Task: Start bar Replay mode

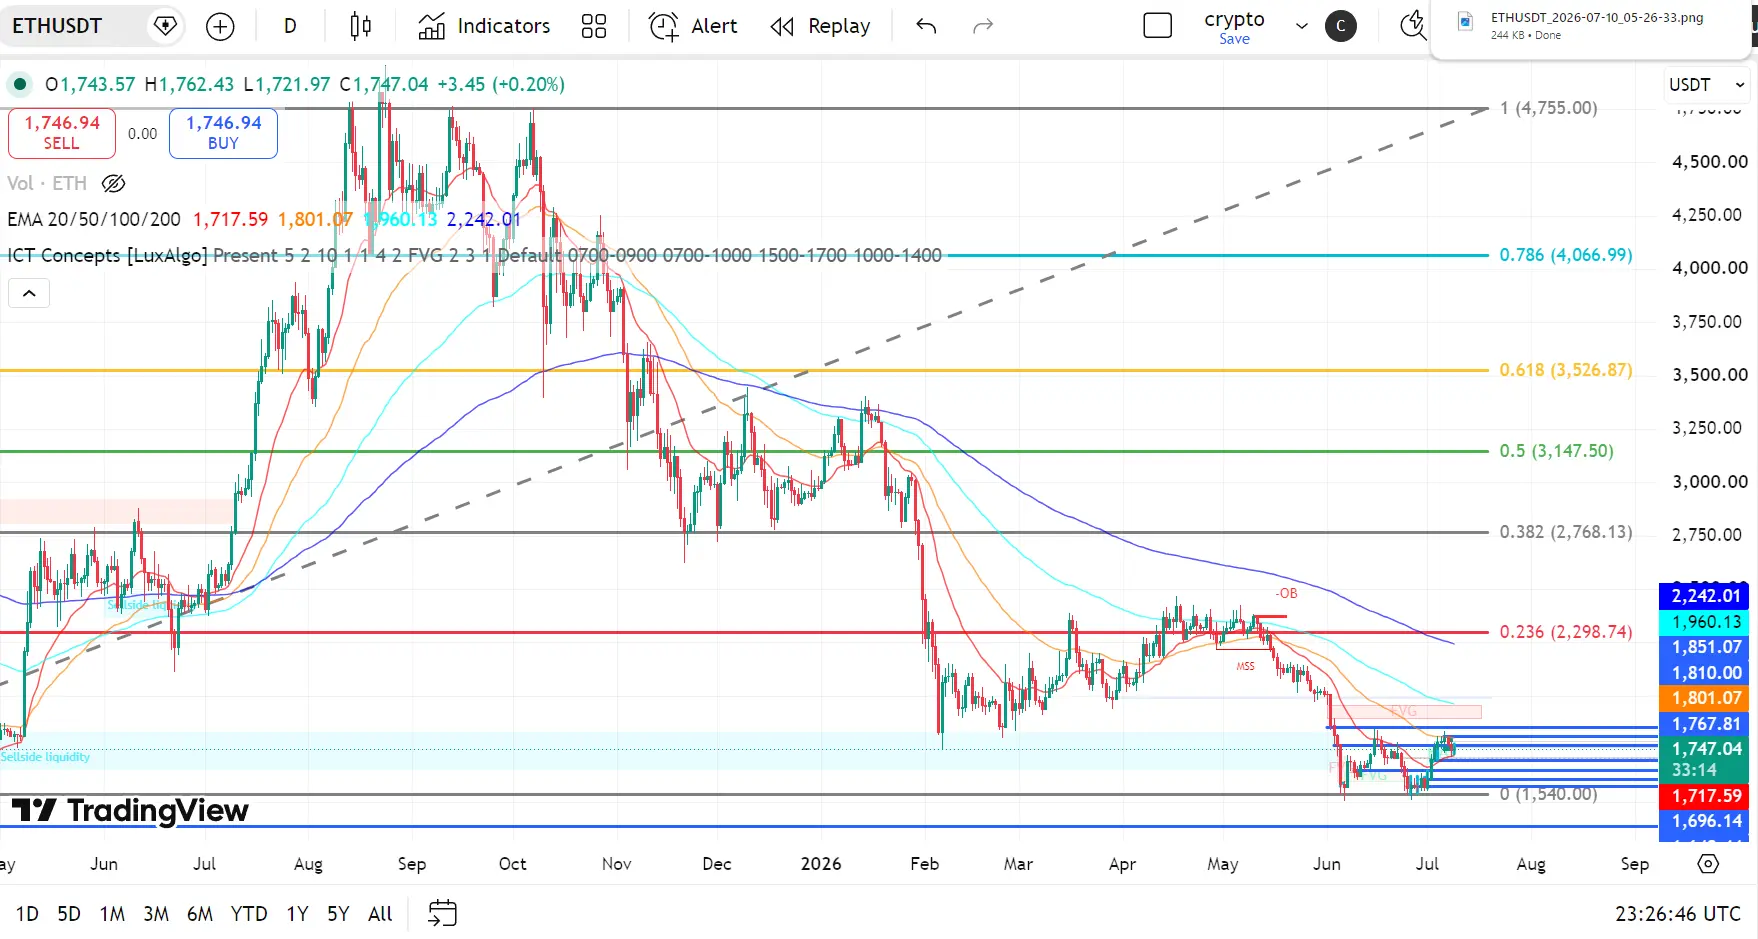Action: click(821, 27)
